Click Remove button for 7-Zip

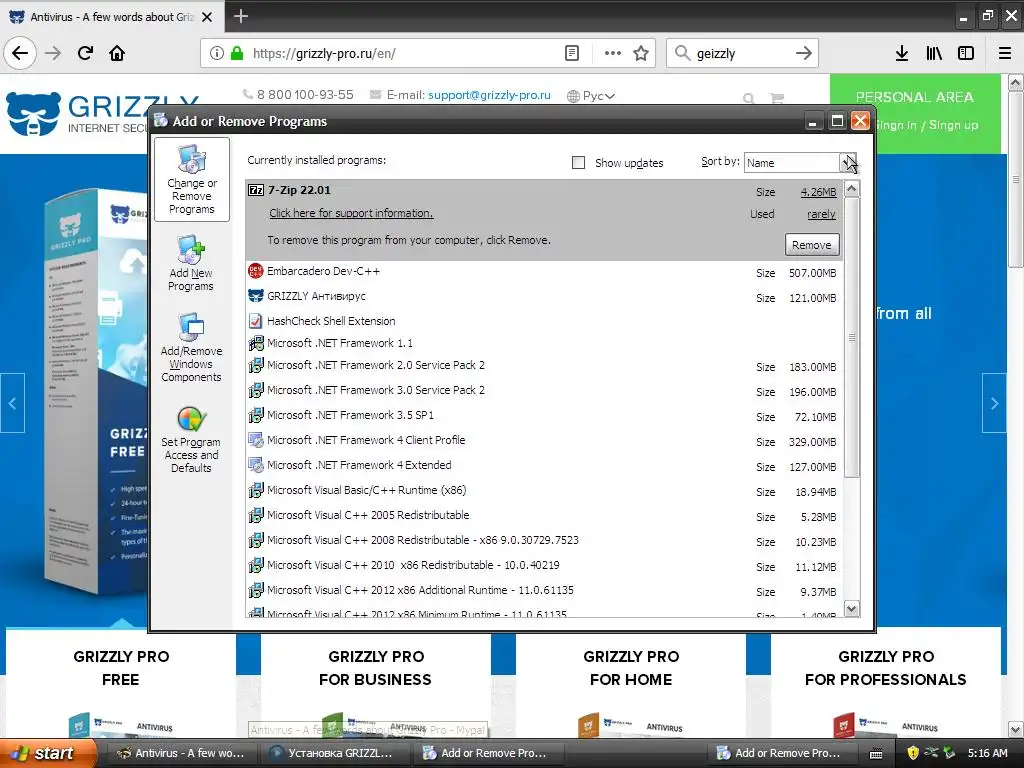812,245
